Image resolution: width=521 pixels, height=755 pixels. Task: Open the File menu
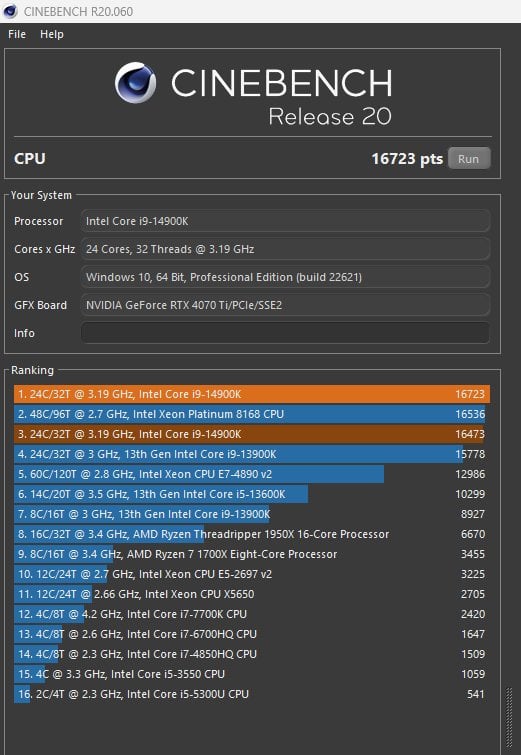[x=17, y=34]
